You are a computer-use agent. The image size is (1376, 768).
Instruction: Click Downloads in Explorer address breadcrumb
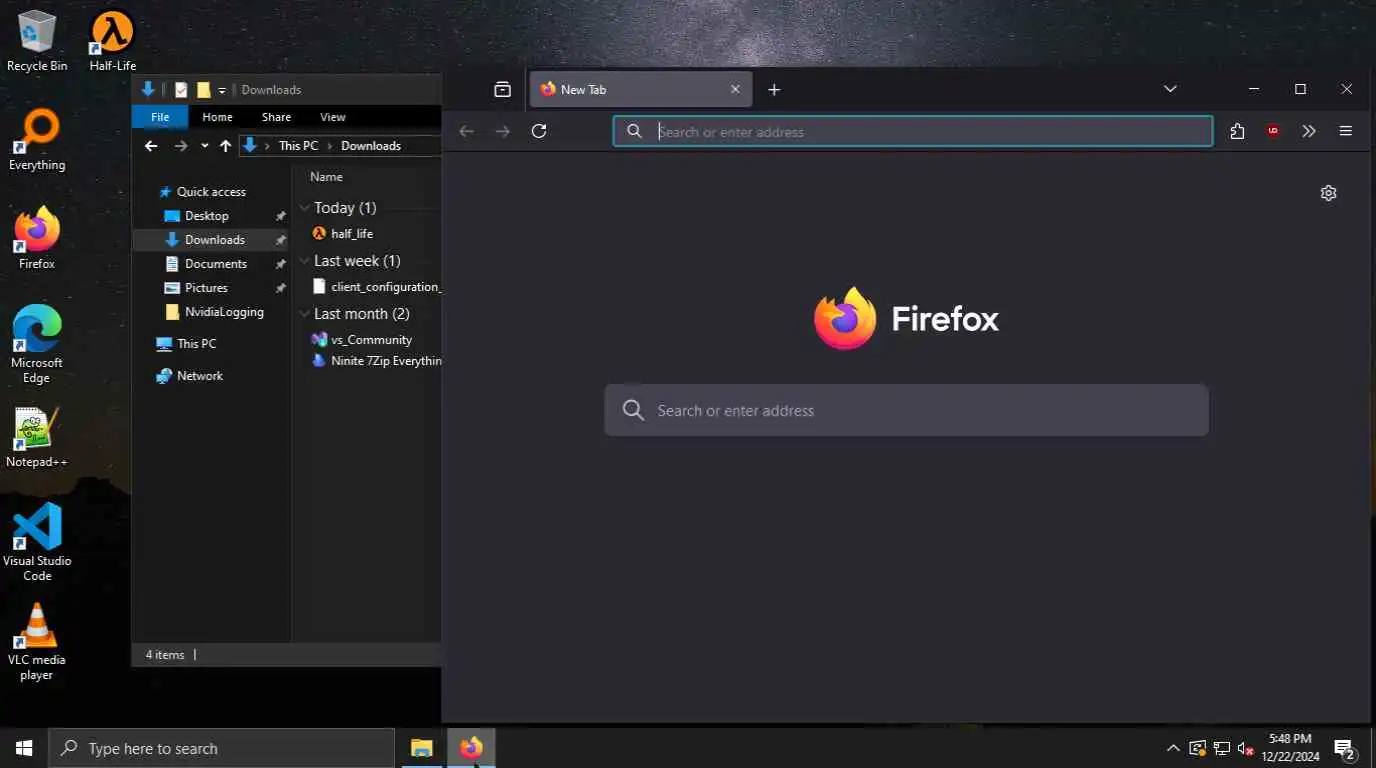(x=371, y=146)
